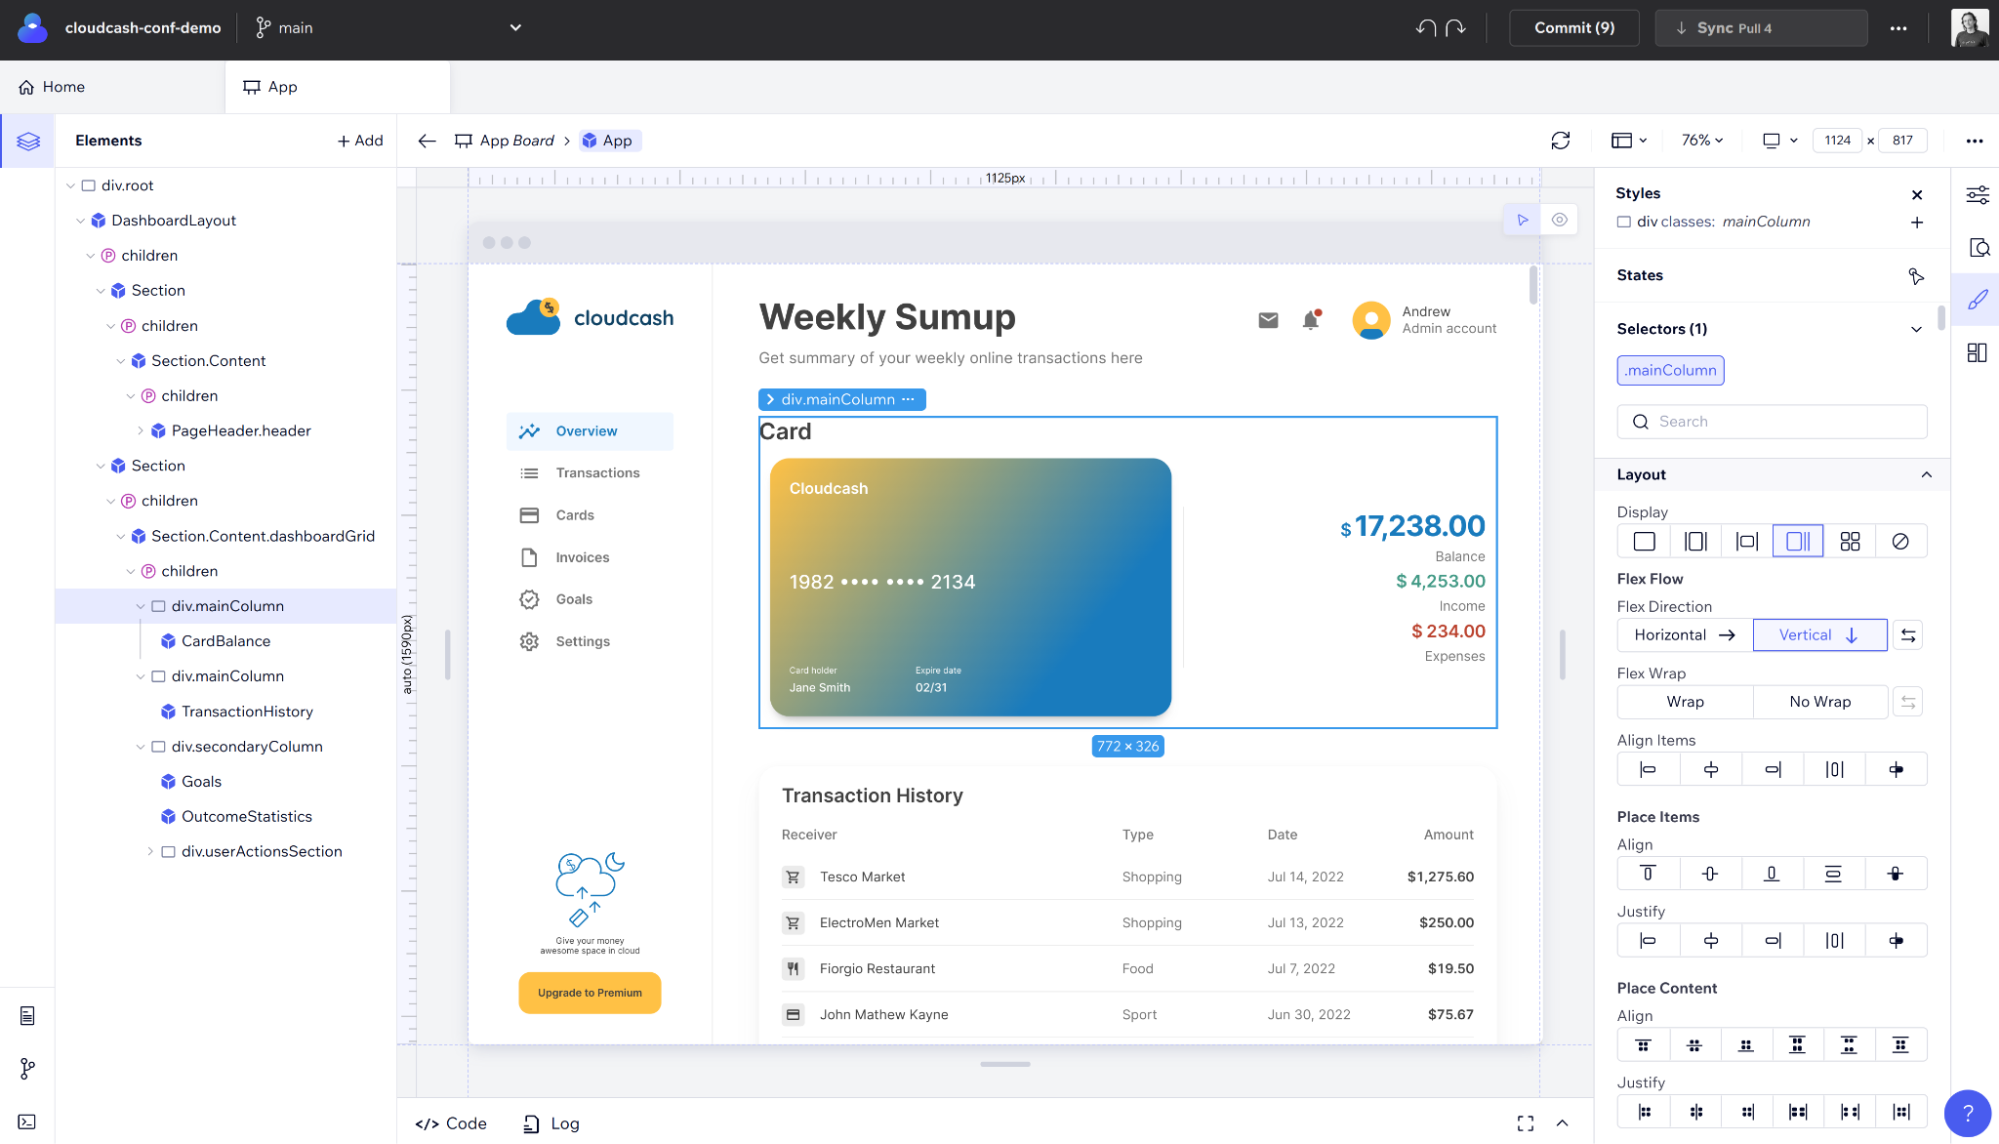Open the terminal icon in left rail
1999x1144 pixels.
[27, 1122]
